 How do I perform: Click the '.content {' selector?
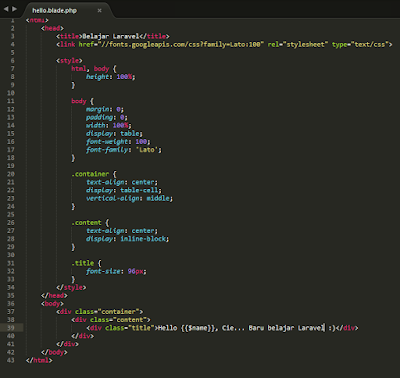coord(90,223)
